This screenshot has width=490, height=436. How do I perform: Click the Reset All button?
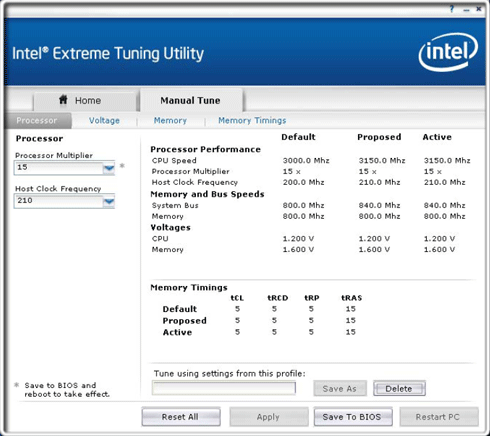click(181, 417)
